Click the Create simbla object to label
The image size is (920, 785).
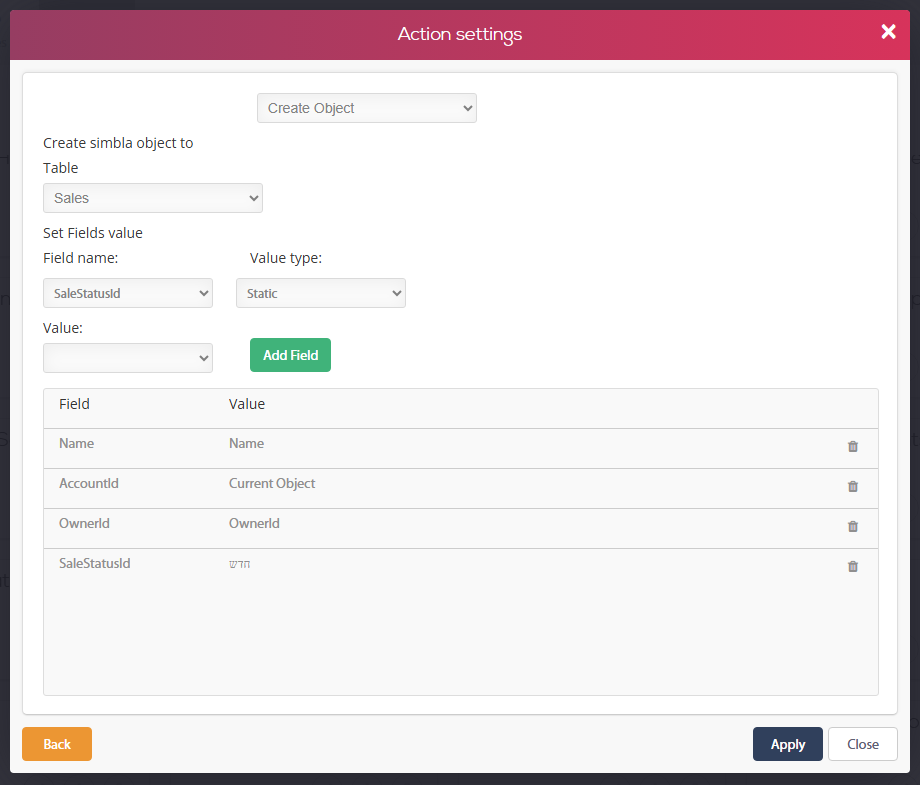click(x=118, y=143)
